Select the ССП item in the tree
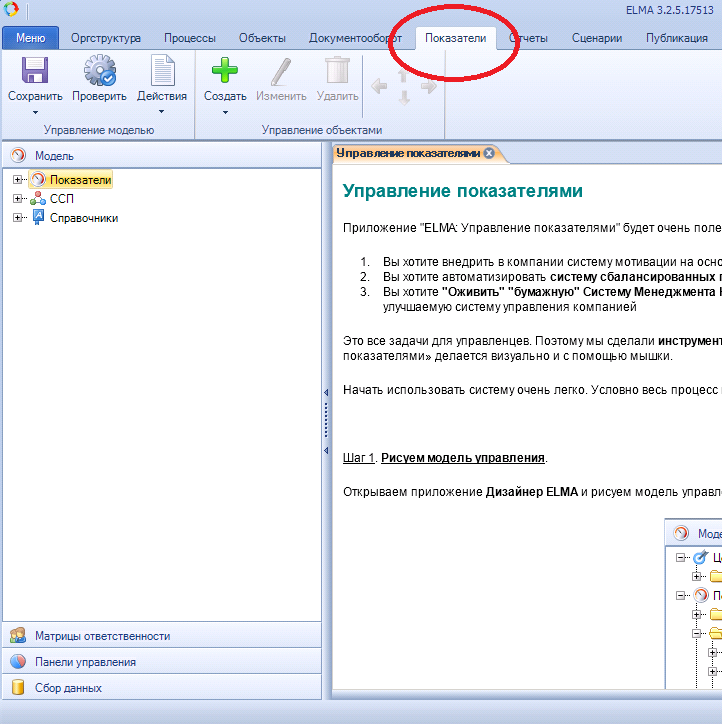Viewport: 722px width, 724px height. tap(62, 199)
